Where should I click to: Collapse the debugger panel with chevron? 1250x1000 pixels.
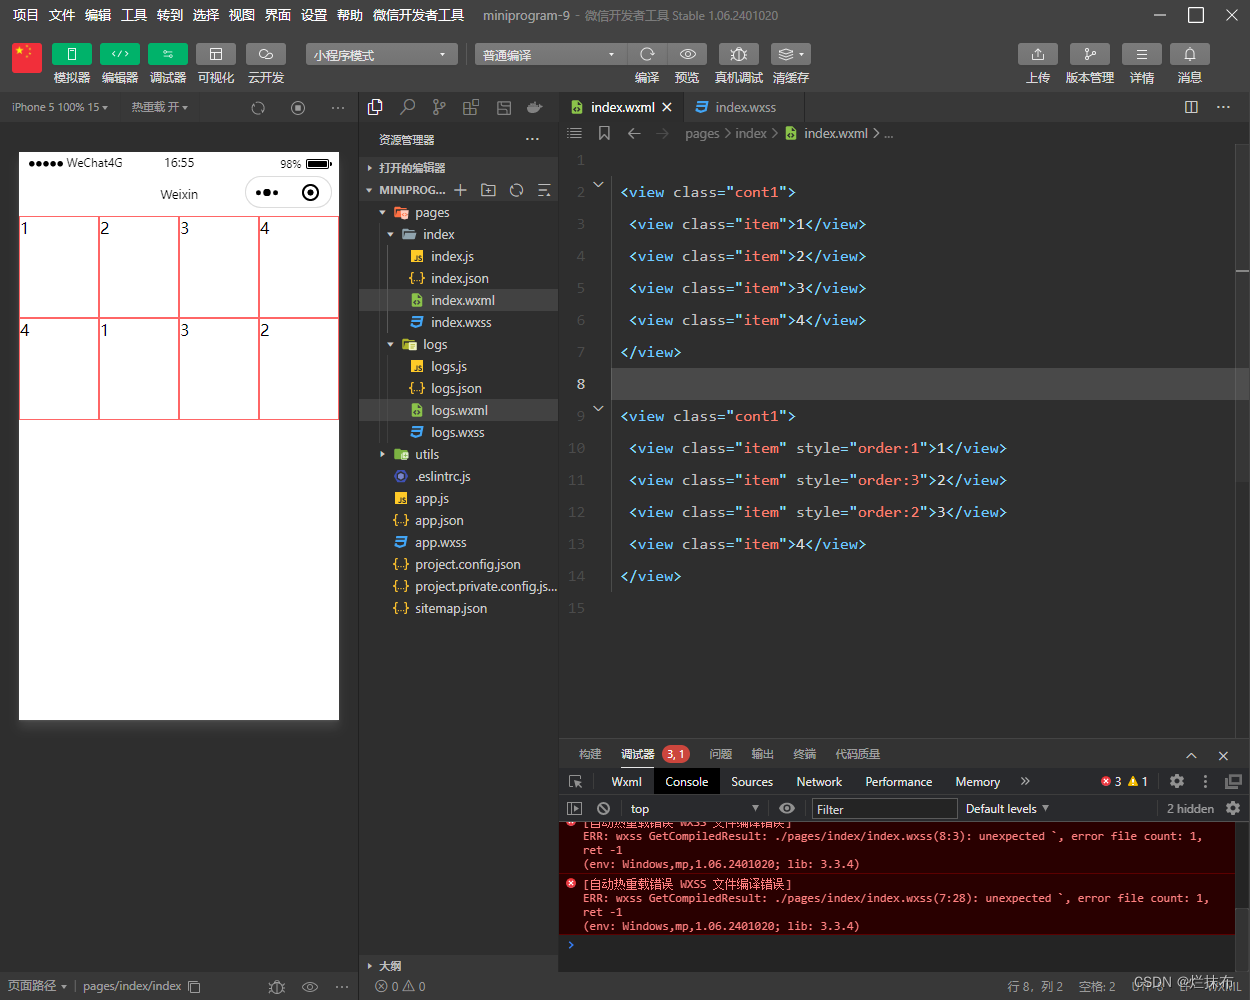tap(1191, 755)
